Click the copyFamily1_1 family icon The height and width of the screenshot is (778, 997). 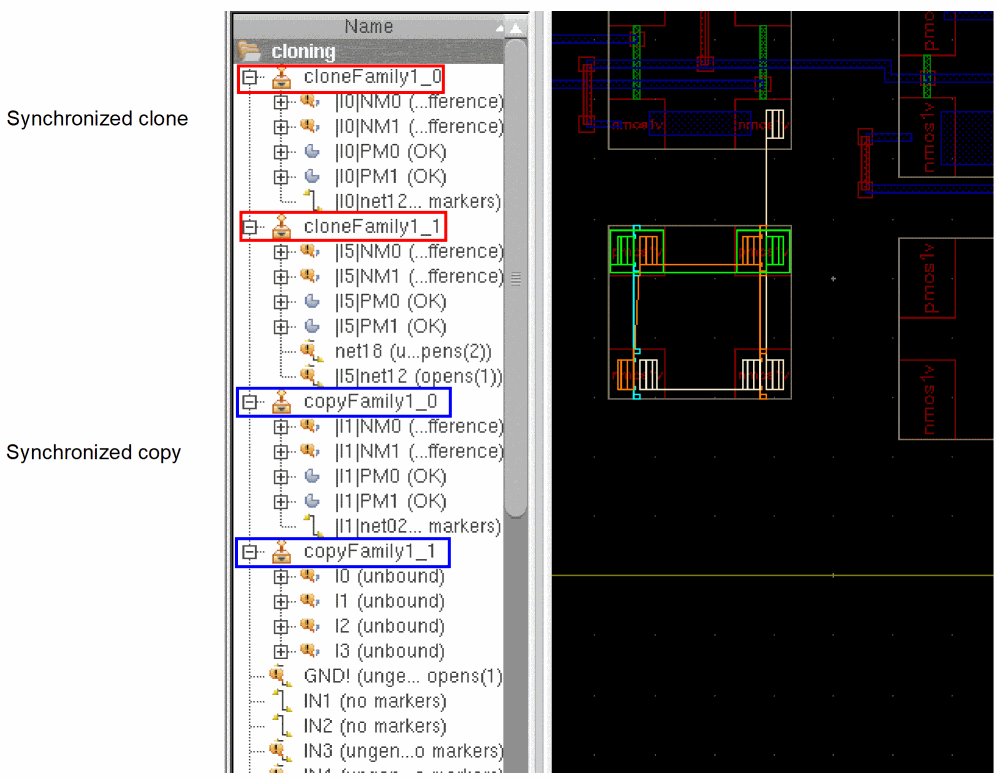click(283, 552)
